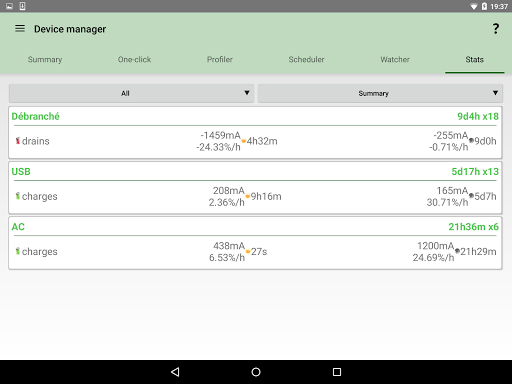The image size is (512, 384).
Task: Open the hamburger navigation menu
Action: point(20,29)
